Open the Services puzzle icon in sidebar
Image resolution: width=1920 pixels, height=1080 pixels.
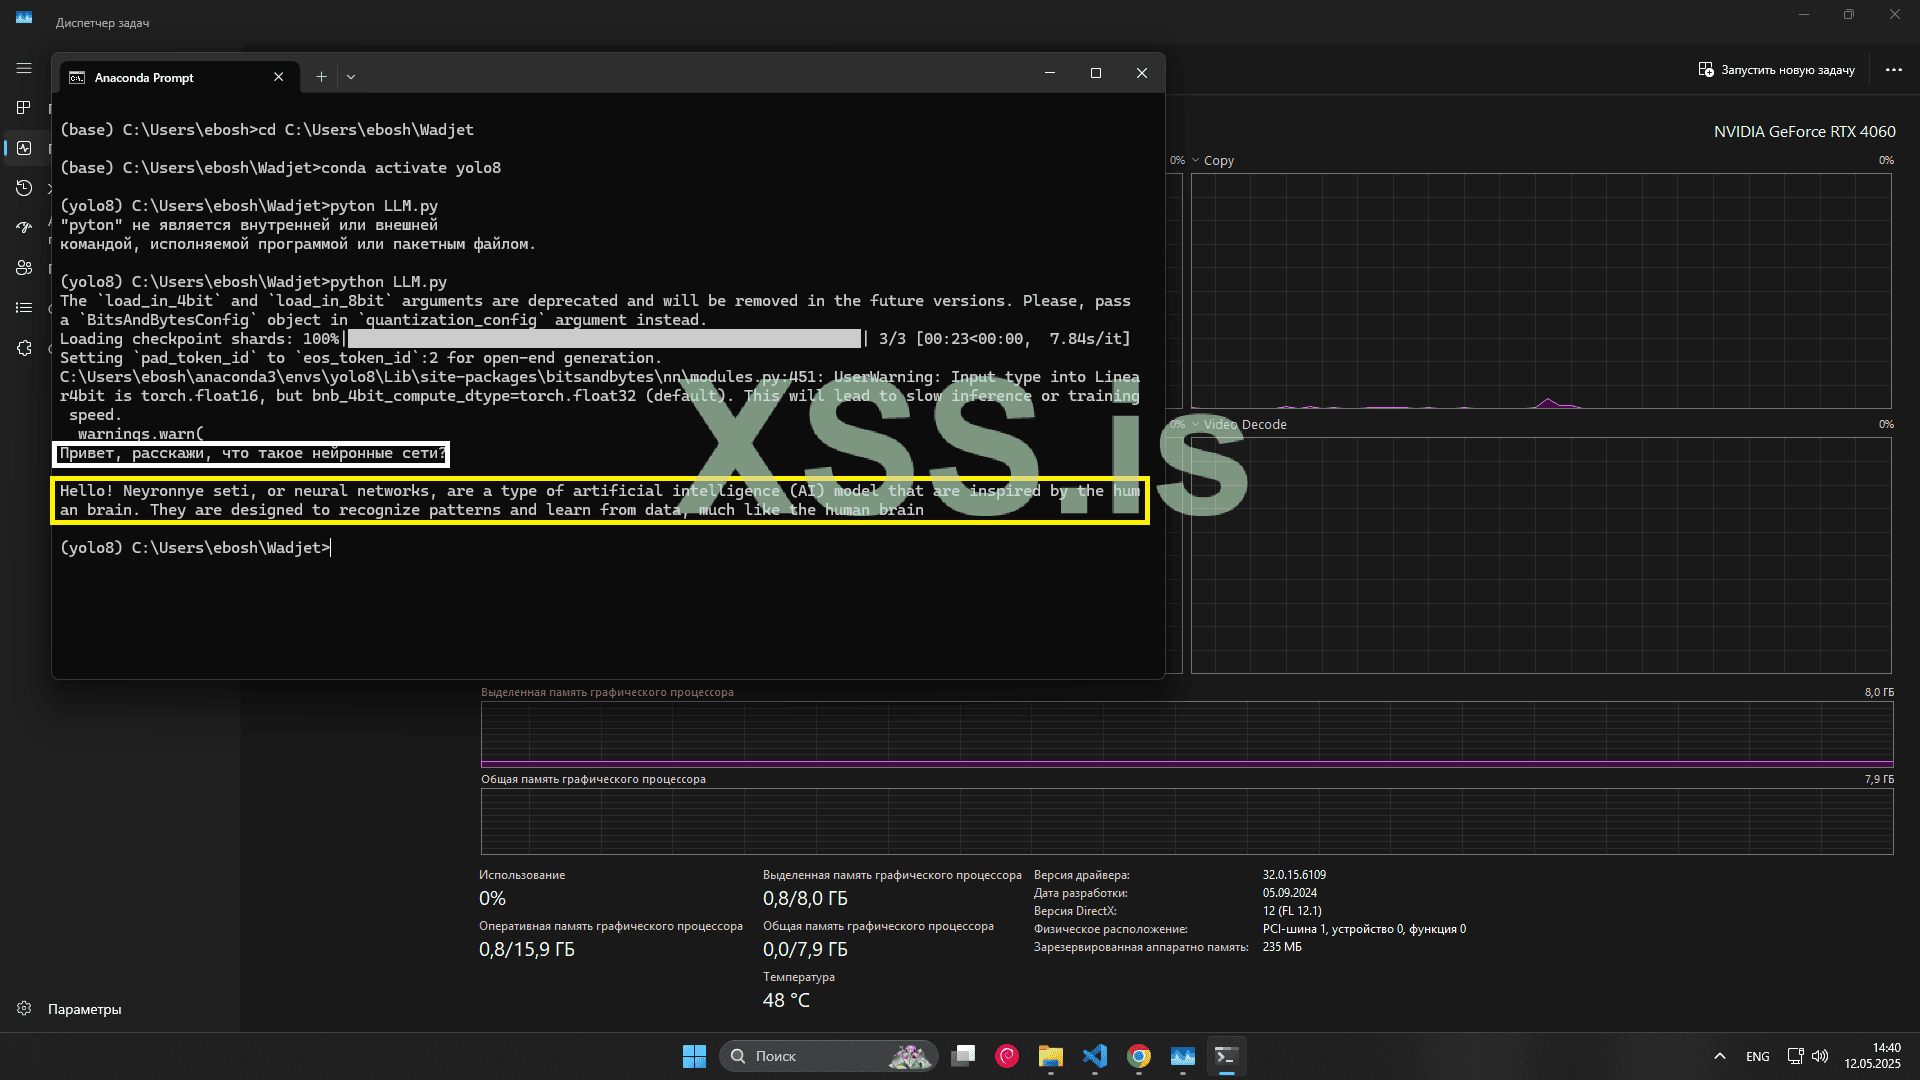(x=24, y=348)
